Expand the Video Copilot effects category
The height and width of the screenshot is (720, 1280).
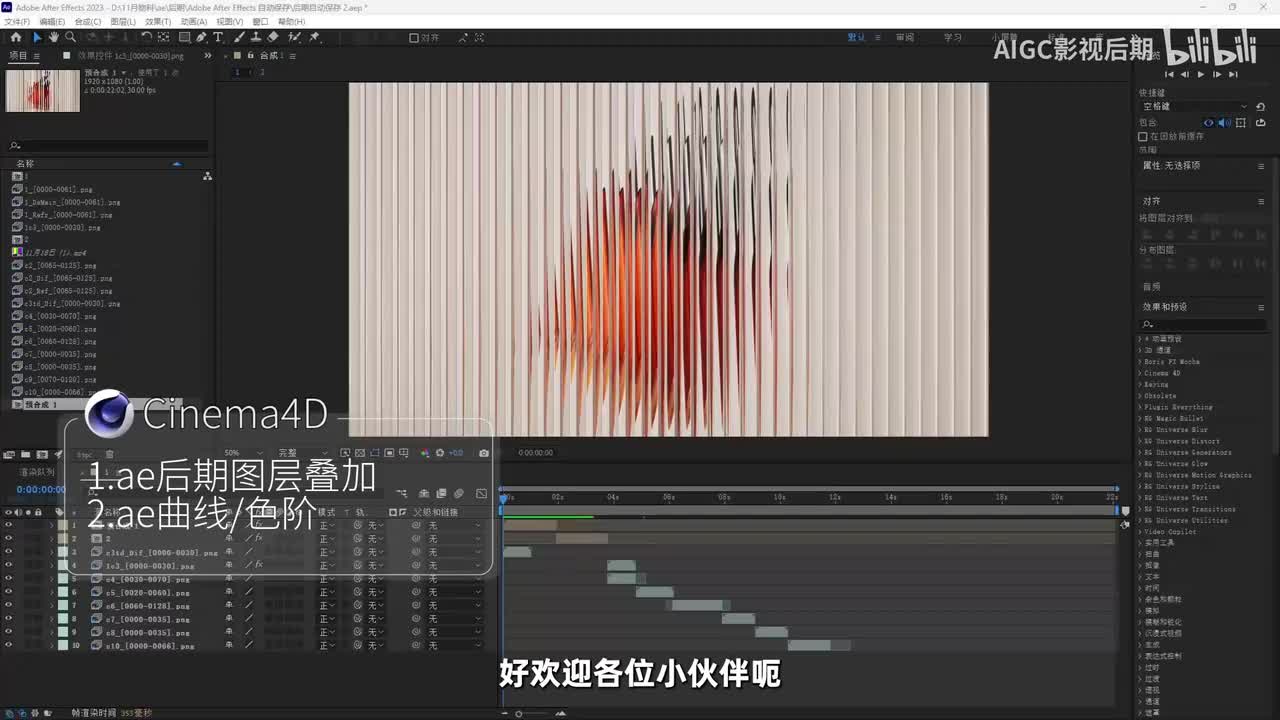coord(1139,532)
